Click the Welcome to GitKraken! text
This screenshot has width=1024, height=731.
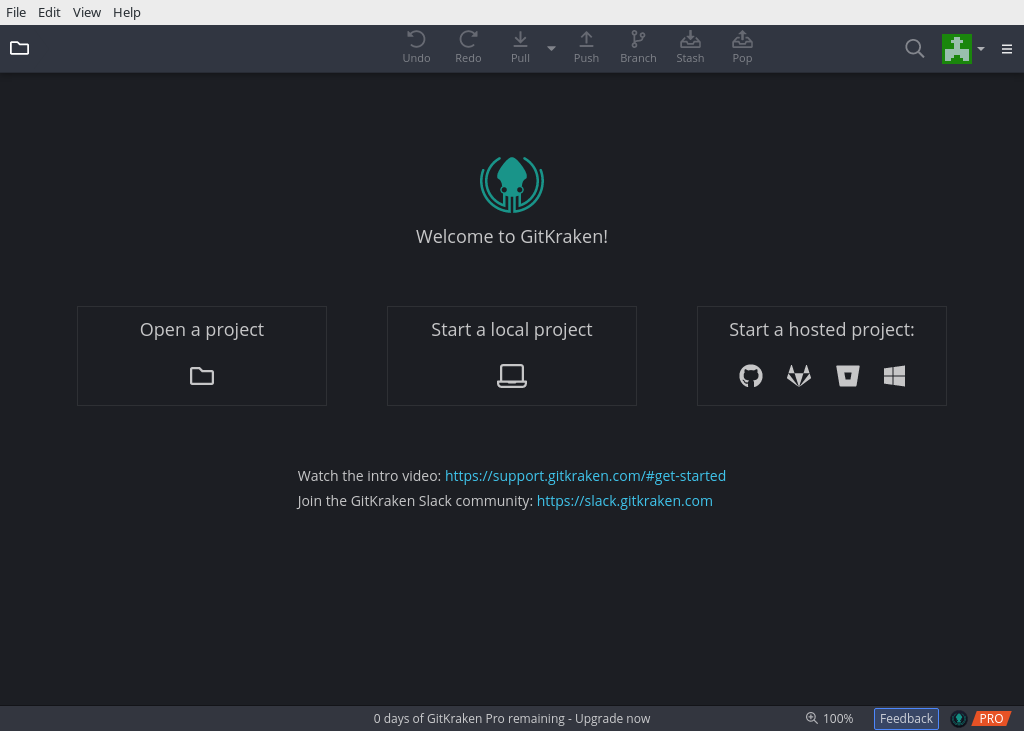pyautogui.click(x=512, y=236)
